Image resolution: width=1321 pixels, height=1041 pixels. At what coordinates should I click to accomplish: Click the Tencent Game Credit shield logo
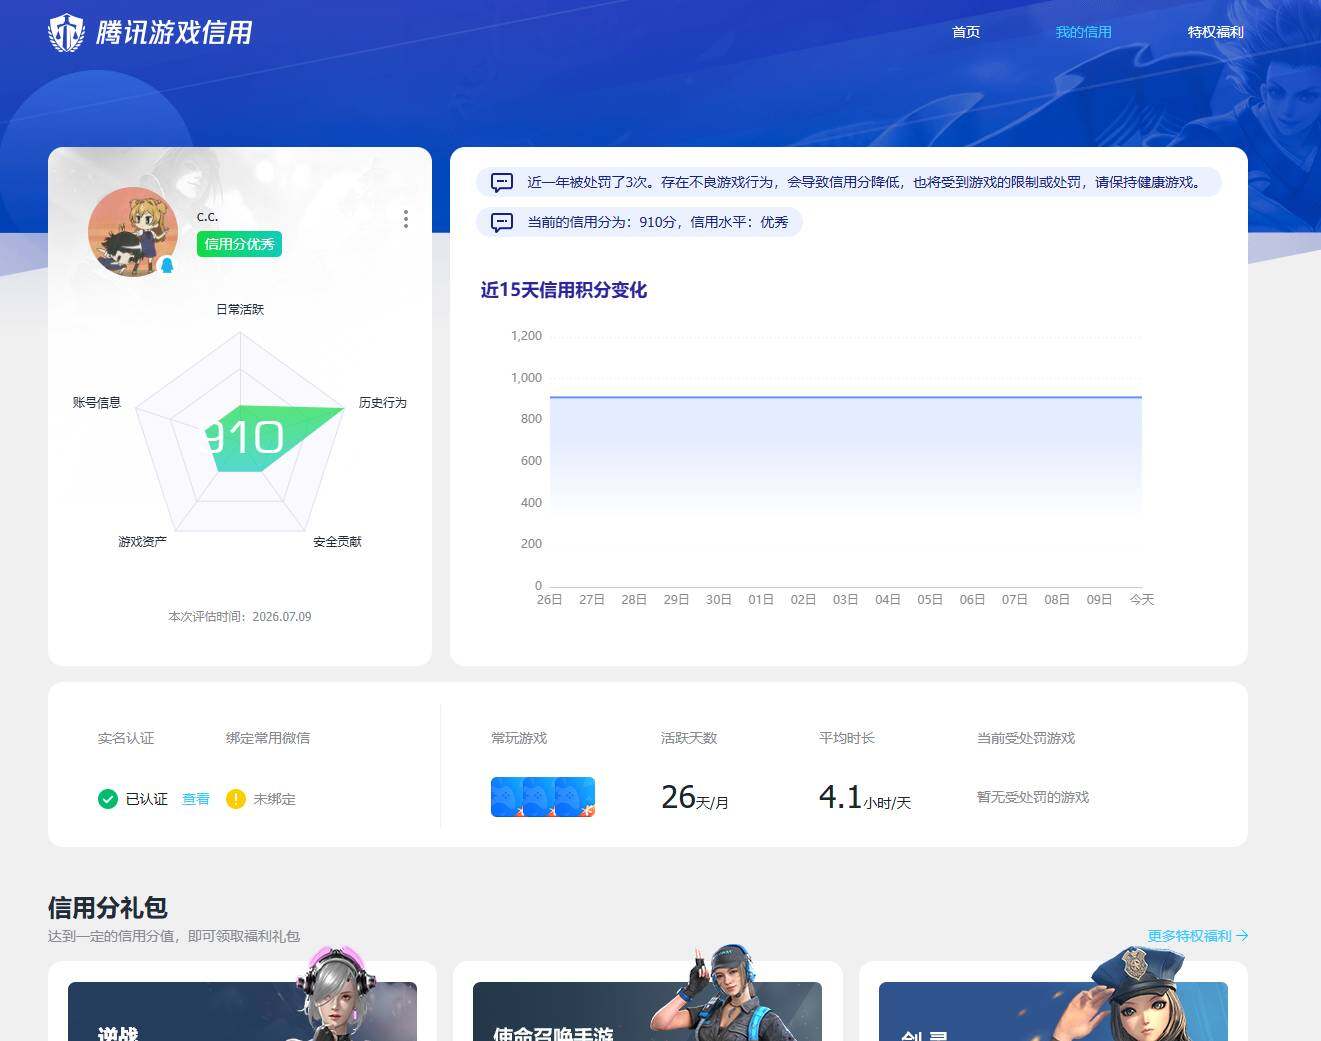[x=66, y=32]
